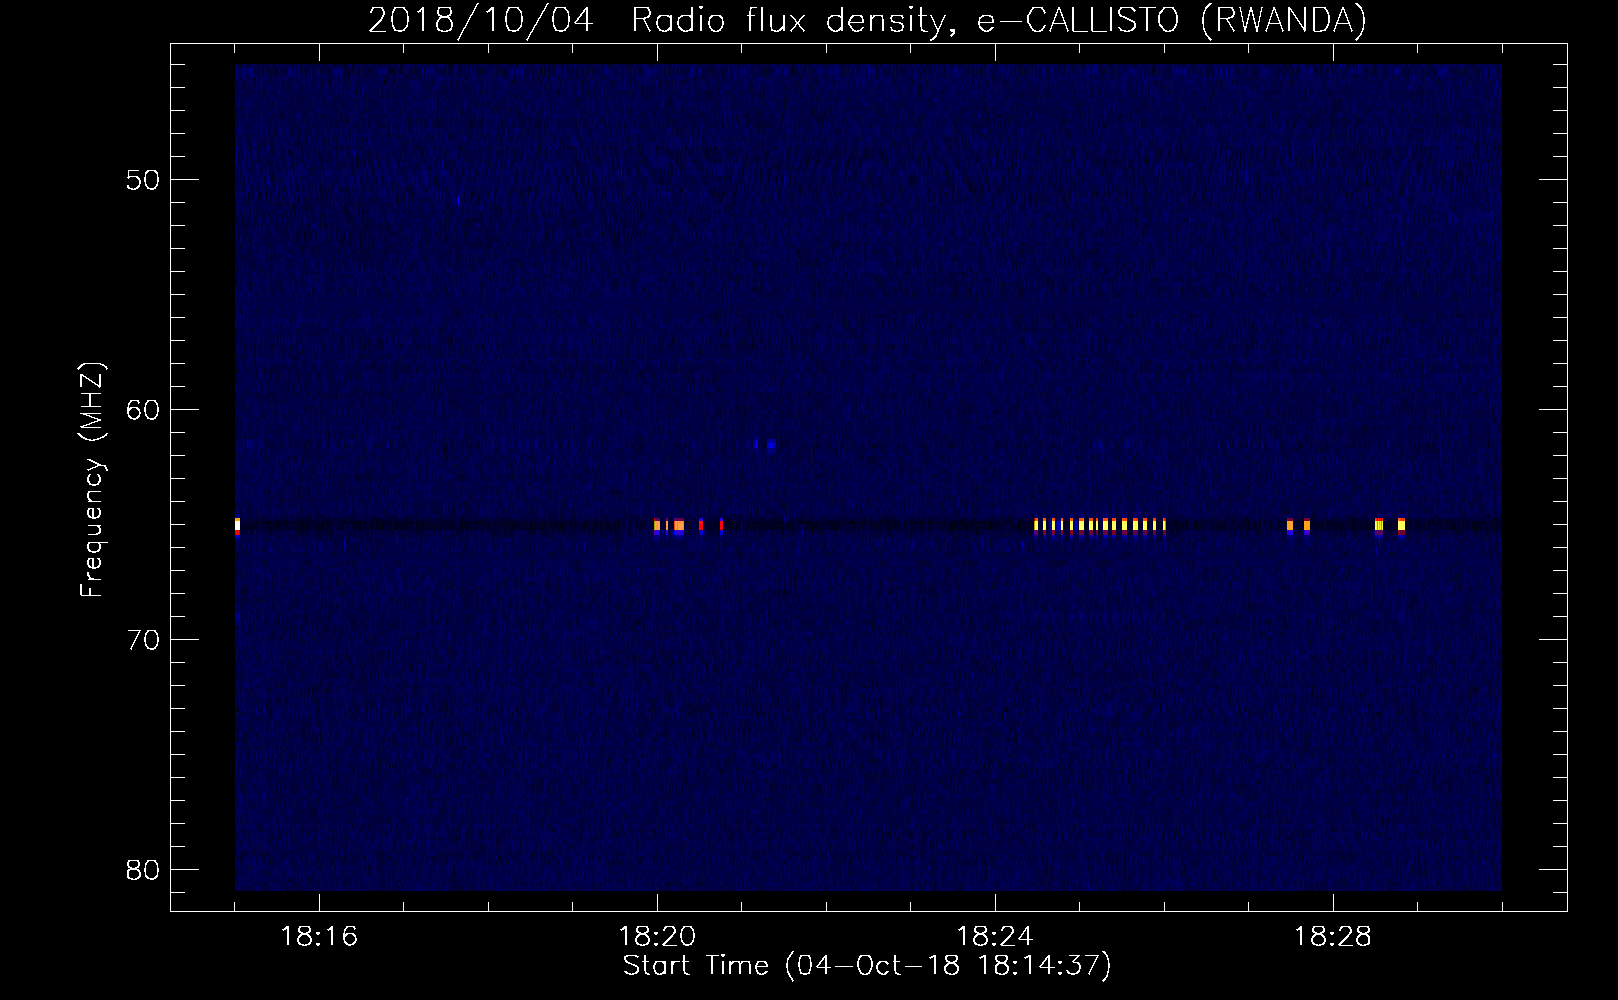Screen dimensions: 1618x1000
Task: Click the 60 frequency tick label
Action: [x=141, y=410]
